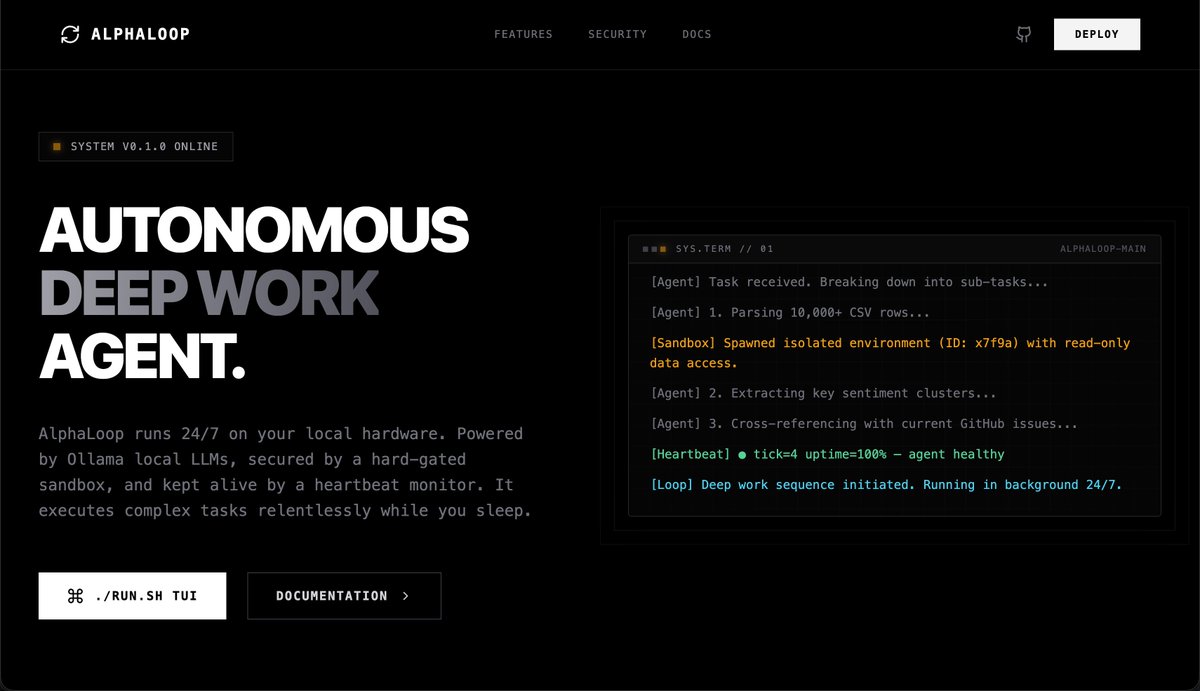Click the gray DEEP WORK headline text
This screenshot has height=691, width=1200.
pyautogui.click(x=209, y=293)
